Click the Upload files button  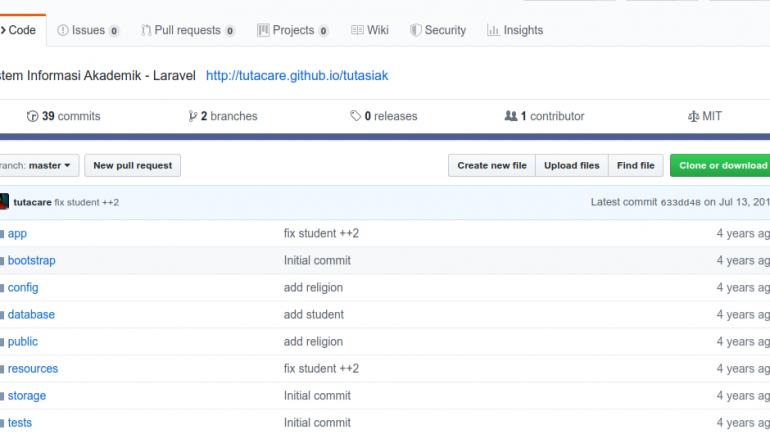point(572,165)
